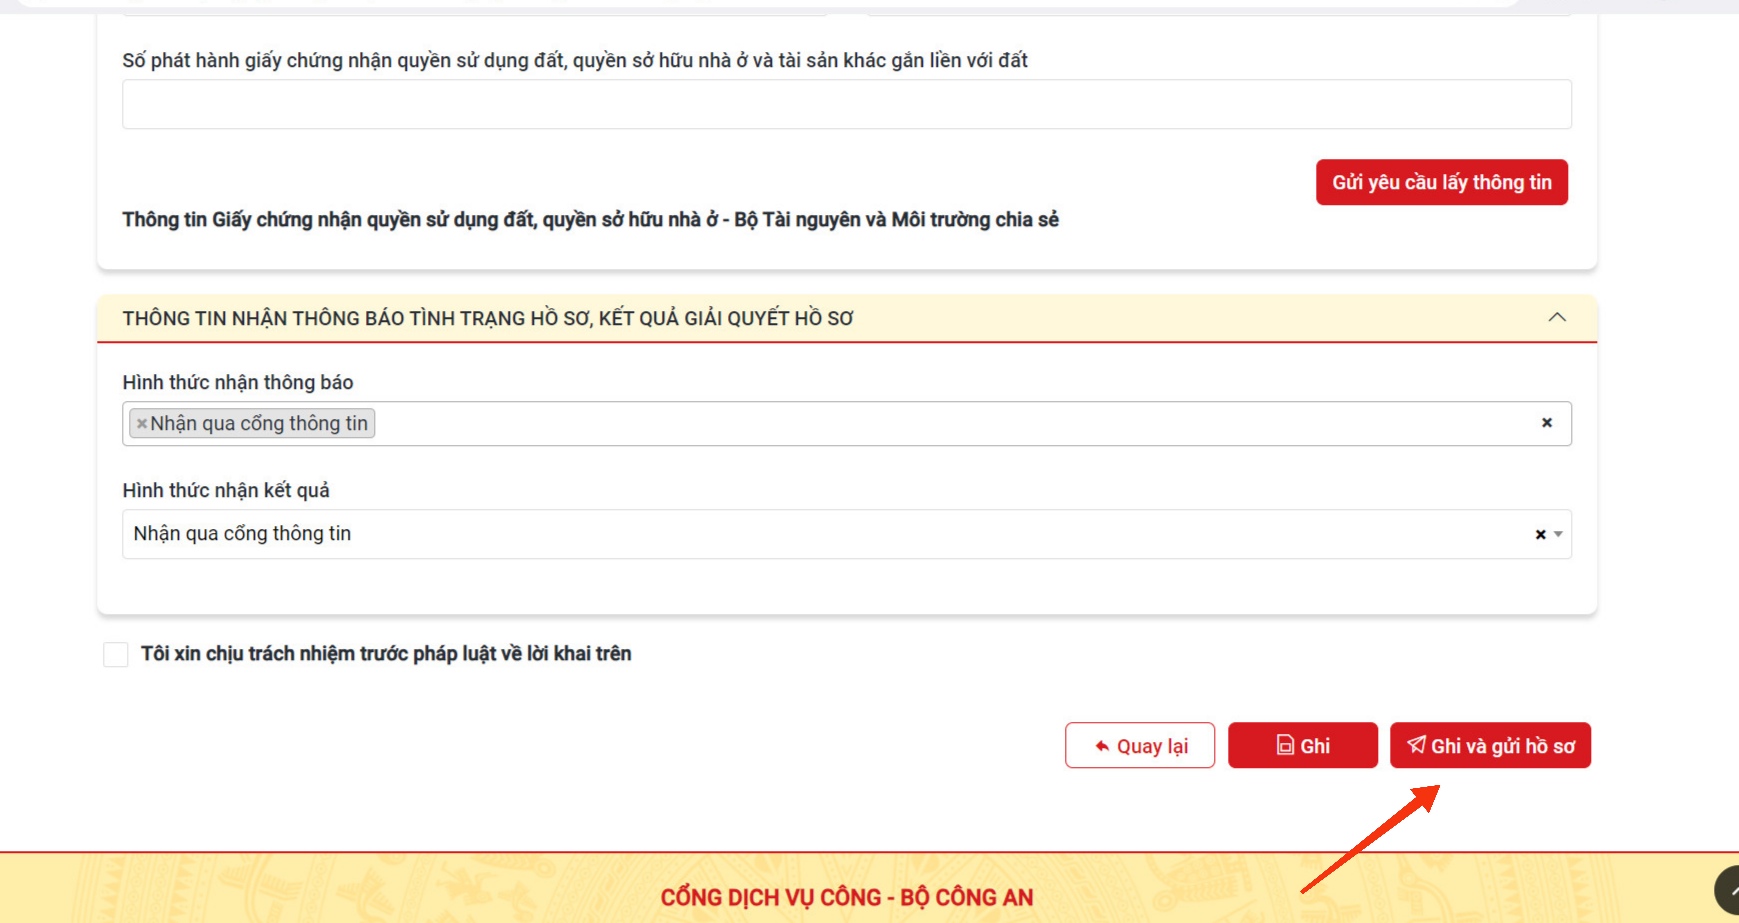This screenshot has height=923, width=1739.
Task: Click the save document icon on Ghi
Action: click(1285, 745)
